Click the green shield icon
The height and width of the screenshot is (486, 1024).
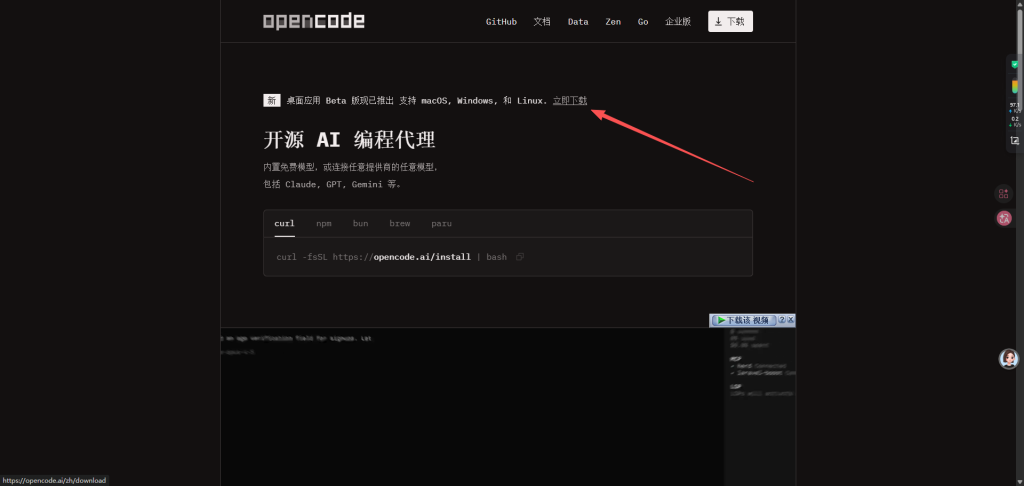tap(1015, 65)
